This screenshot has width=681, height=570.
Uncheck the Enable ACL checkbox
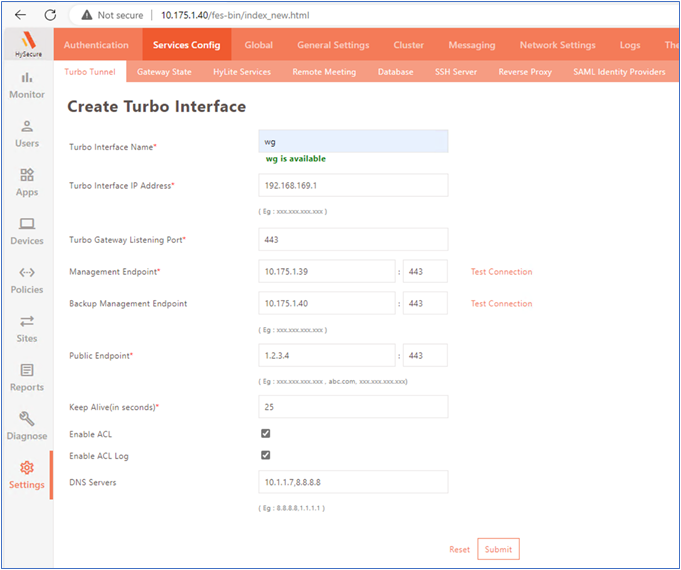click(x=265, y=434)
